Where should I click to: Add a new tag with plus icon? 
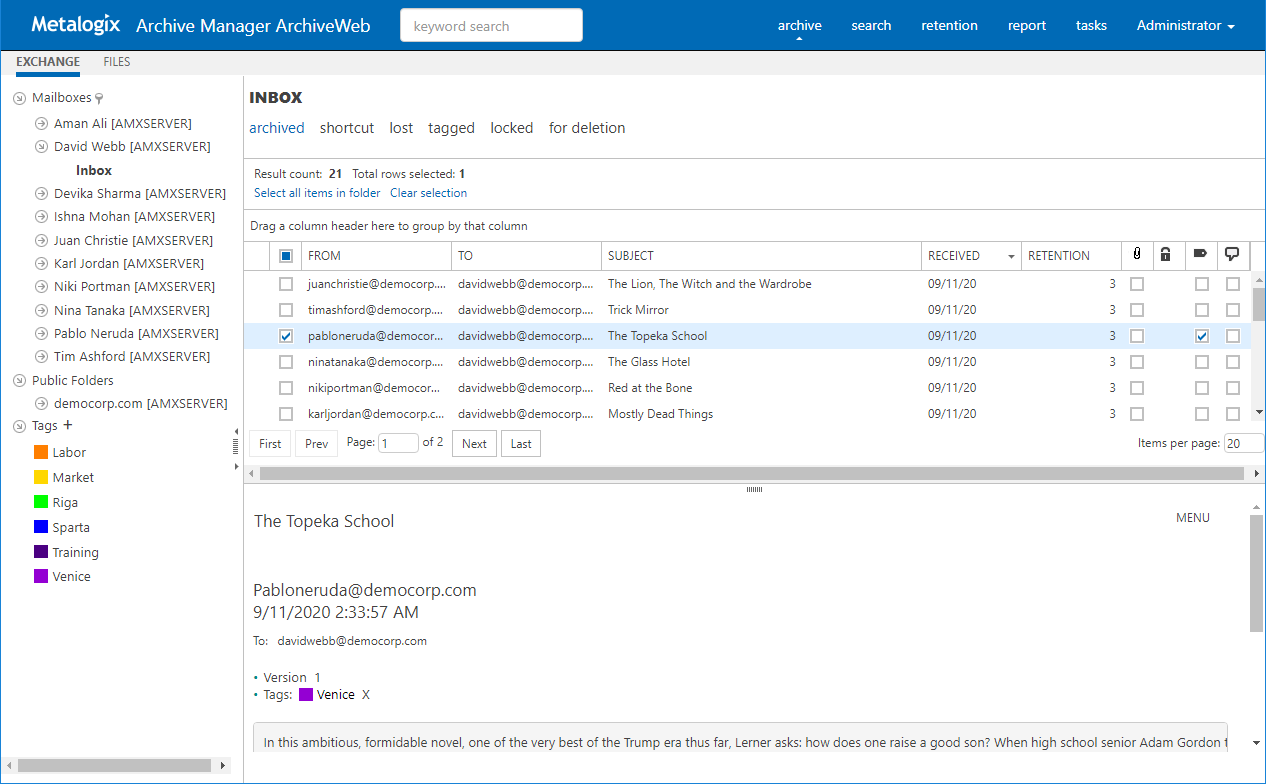(x=68, y=426)
